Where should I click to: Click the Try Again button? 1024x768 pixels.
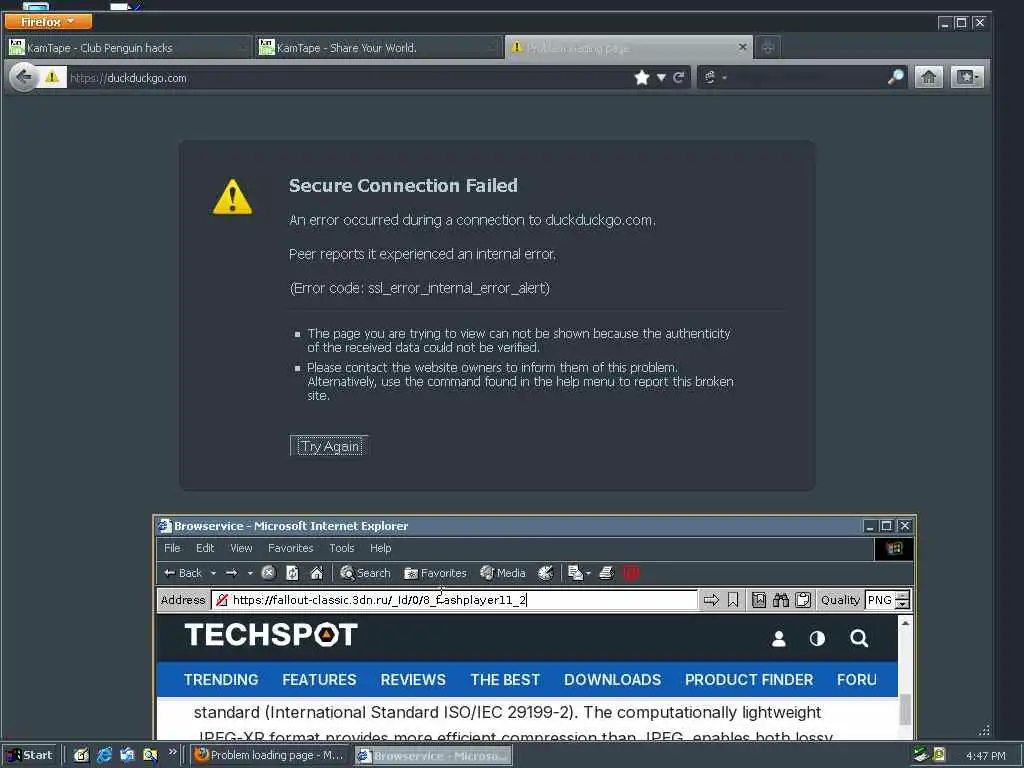[329, 446]
